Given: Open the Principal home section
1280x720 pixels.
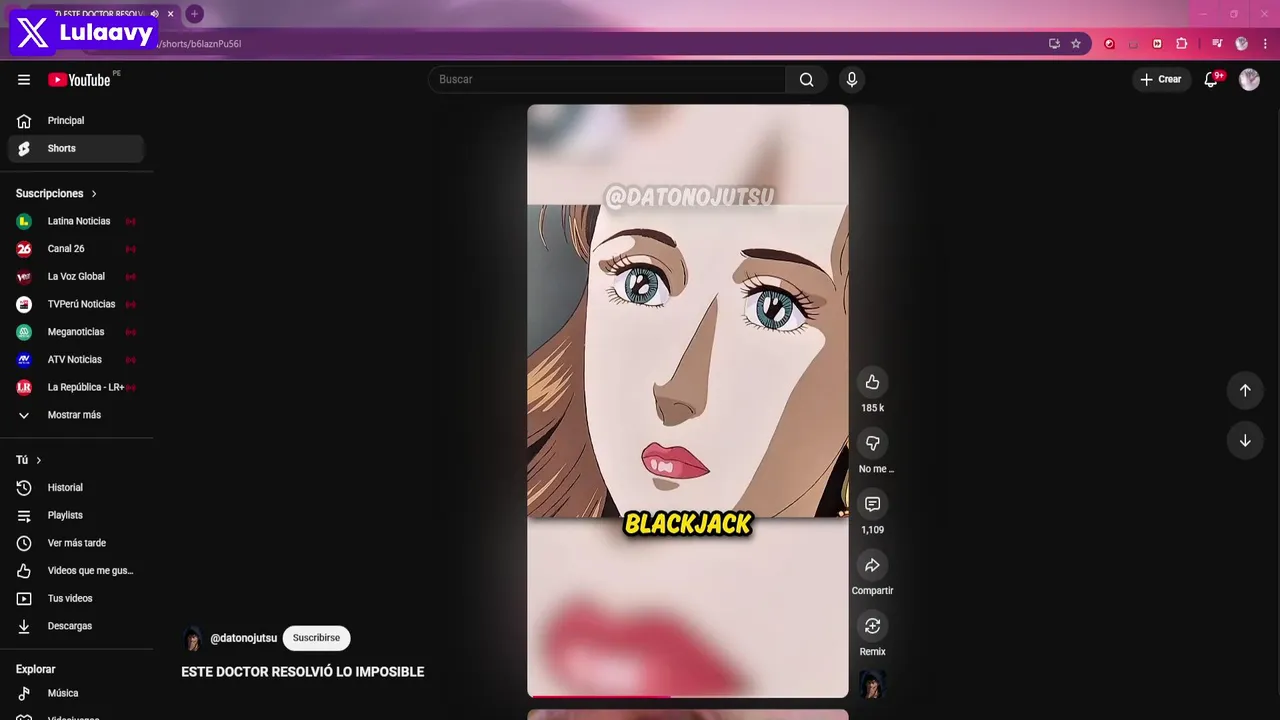Looking at the screenshot, I should point(76,121).
